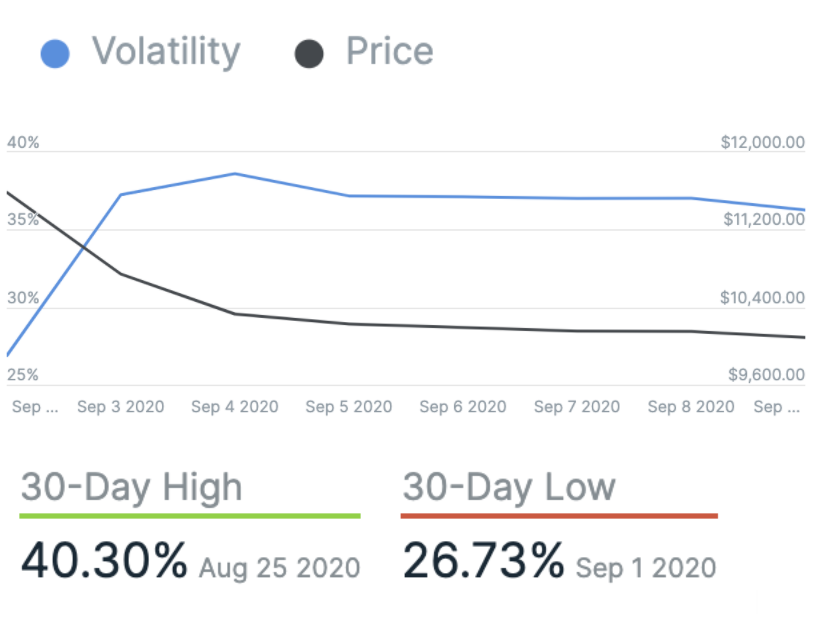
Task: Click the 40% volatility axis label
Action: click(23, 143)
